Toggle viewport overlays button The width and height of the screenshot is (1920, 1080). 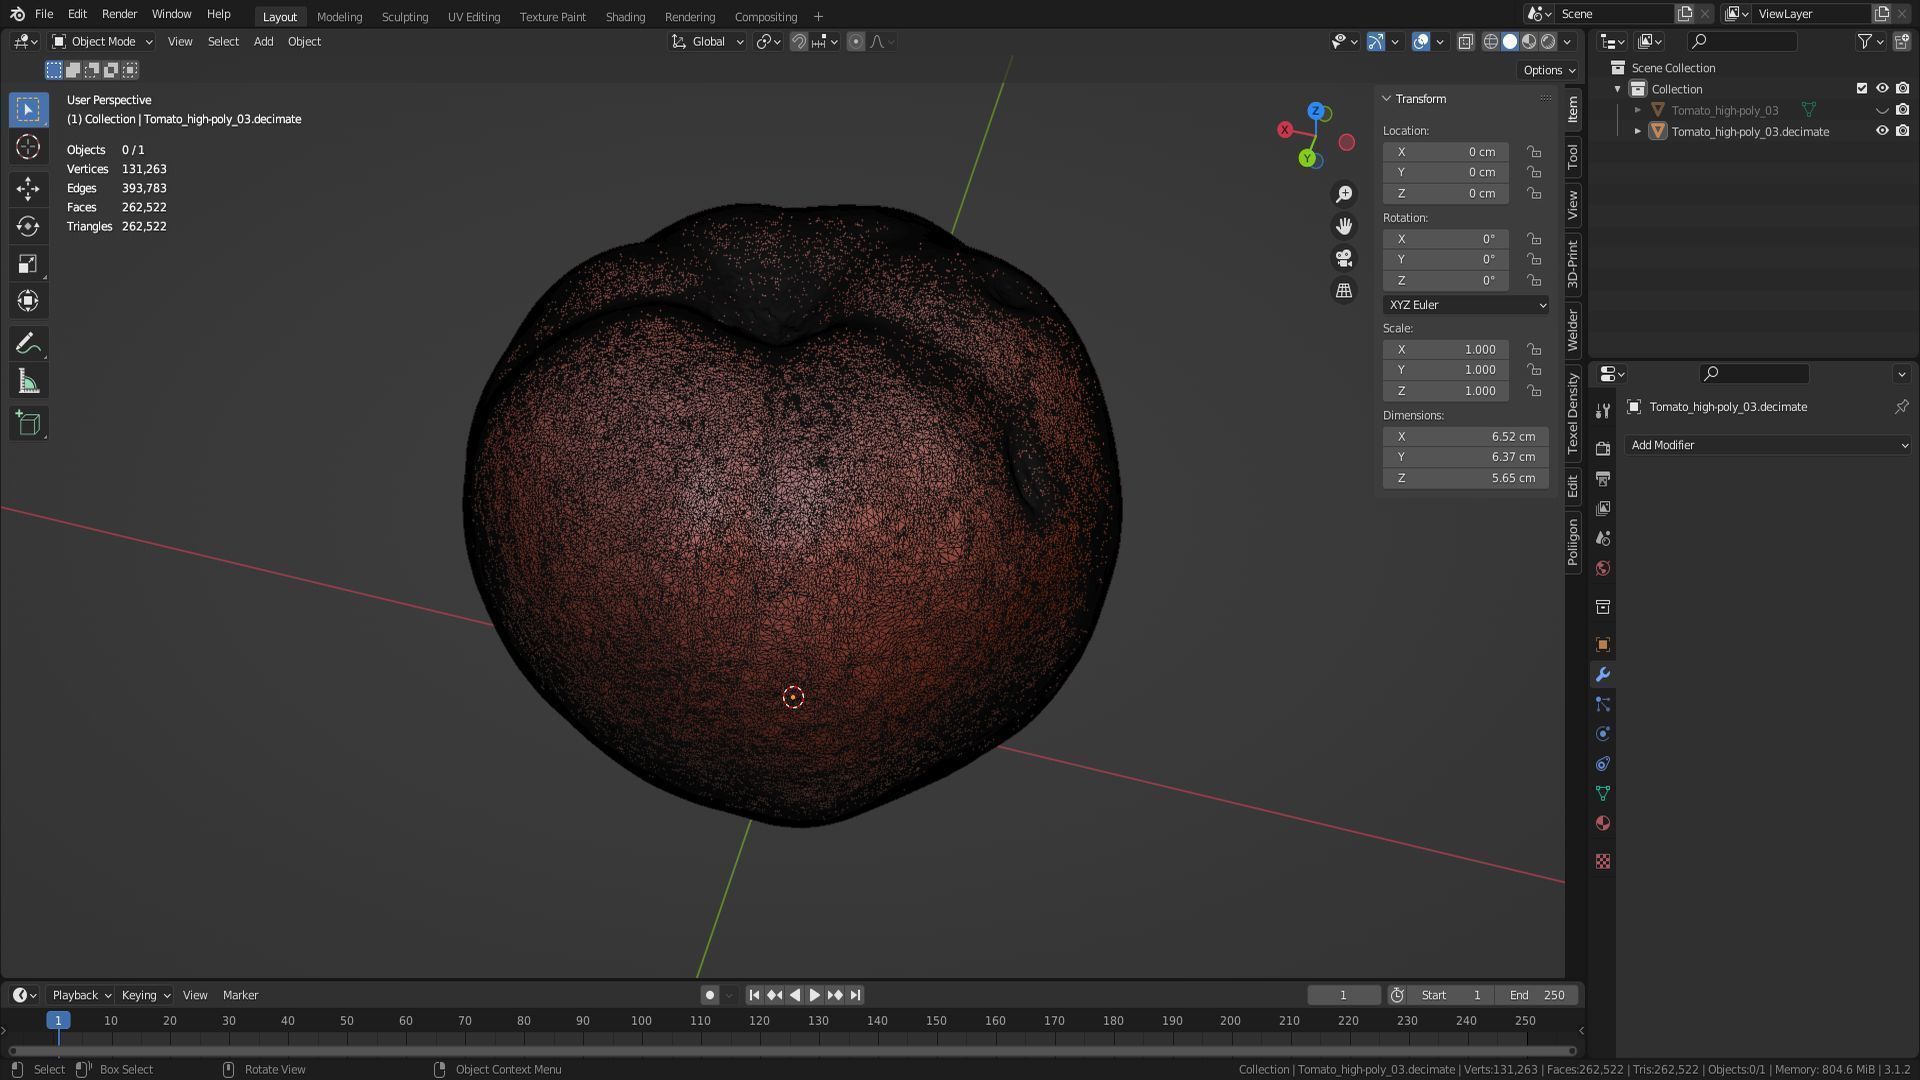point(1421,42)
